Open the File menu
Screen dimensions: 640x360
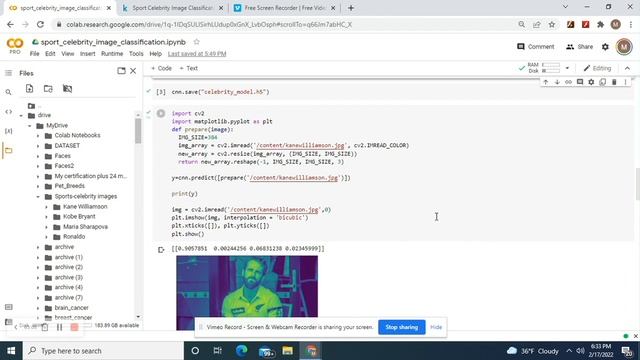[34, 54]
